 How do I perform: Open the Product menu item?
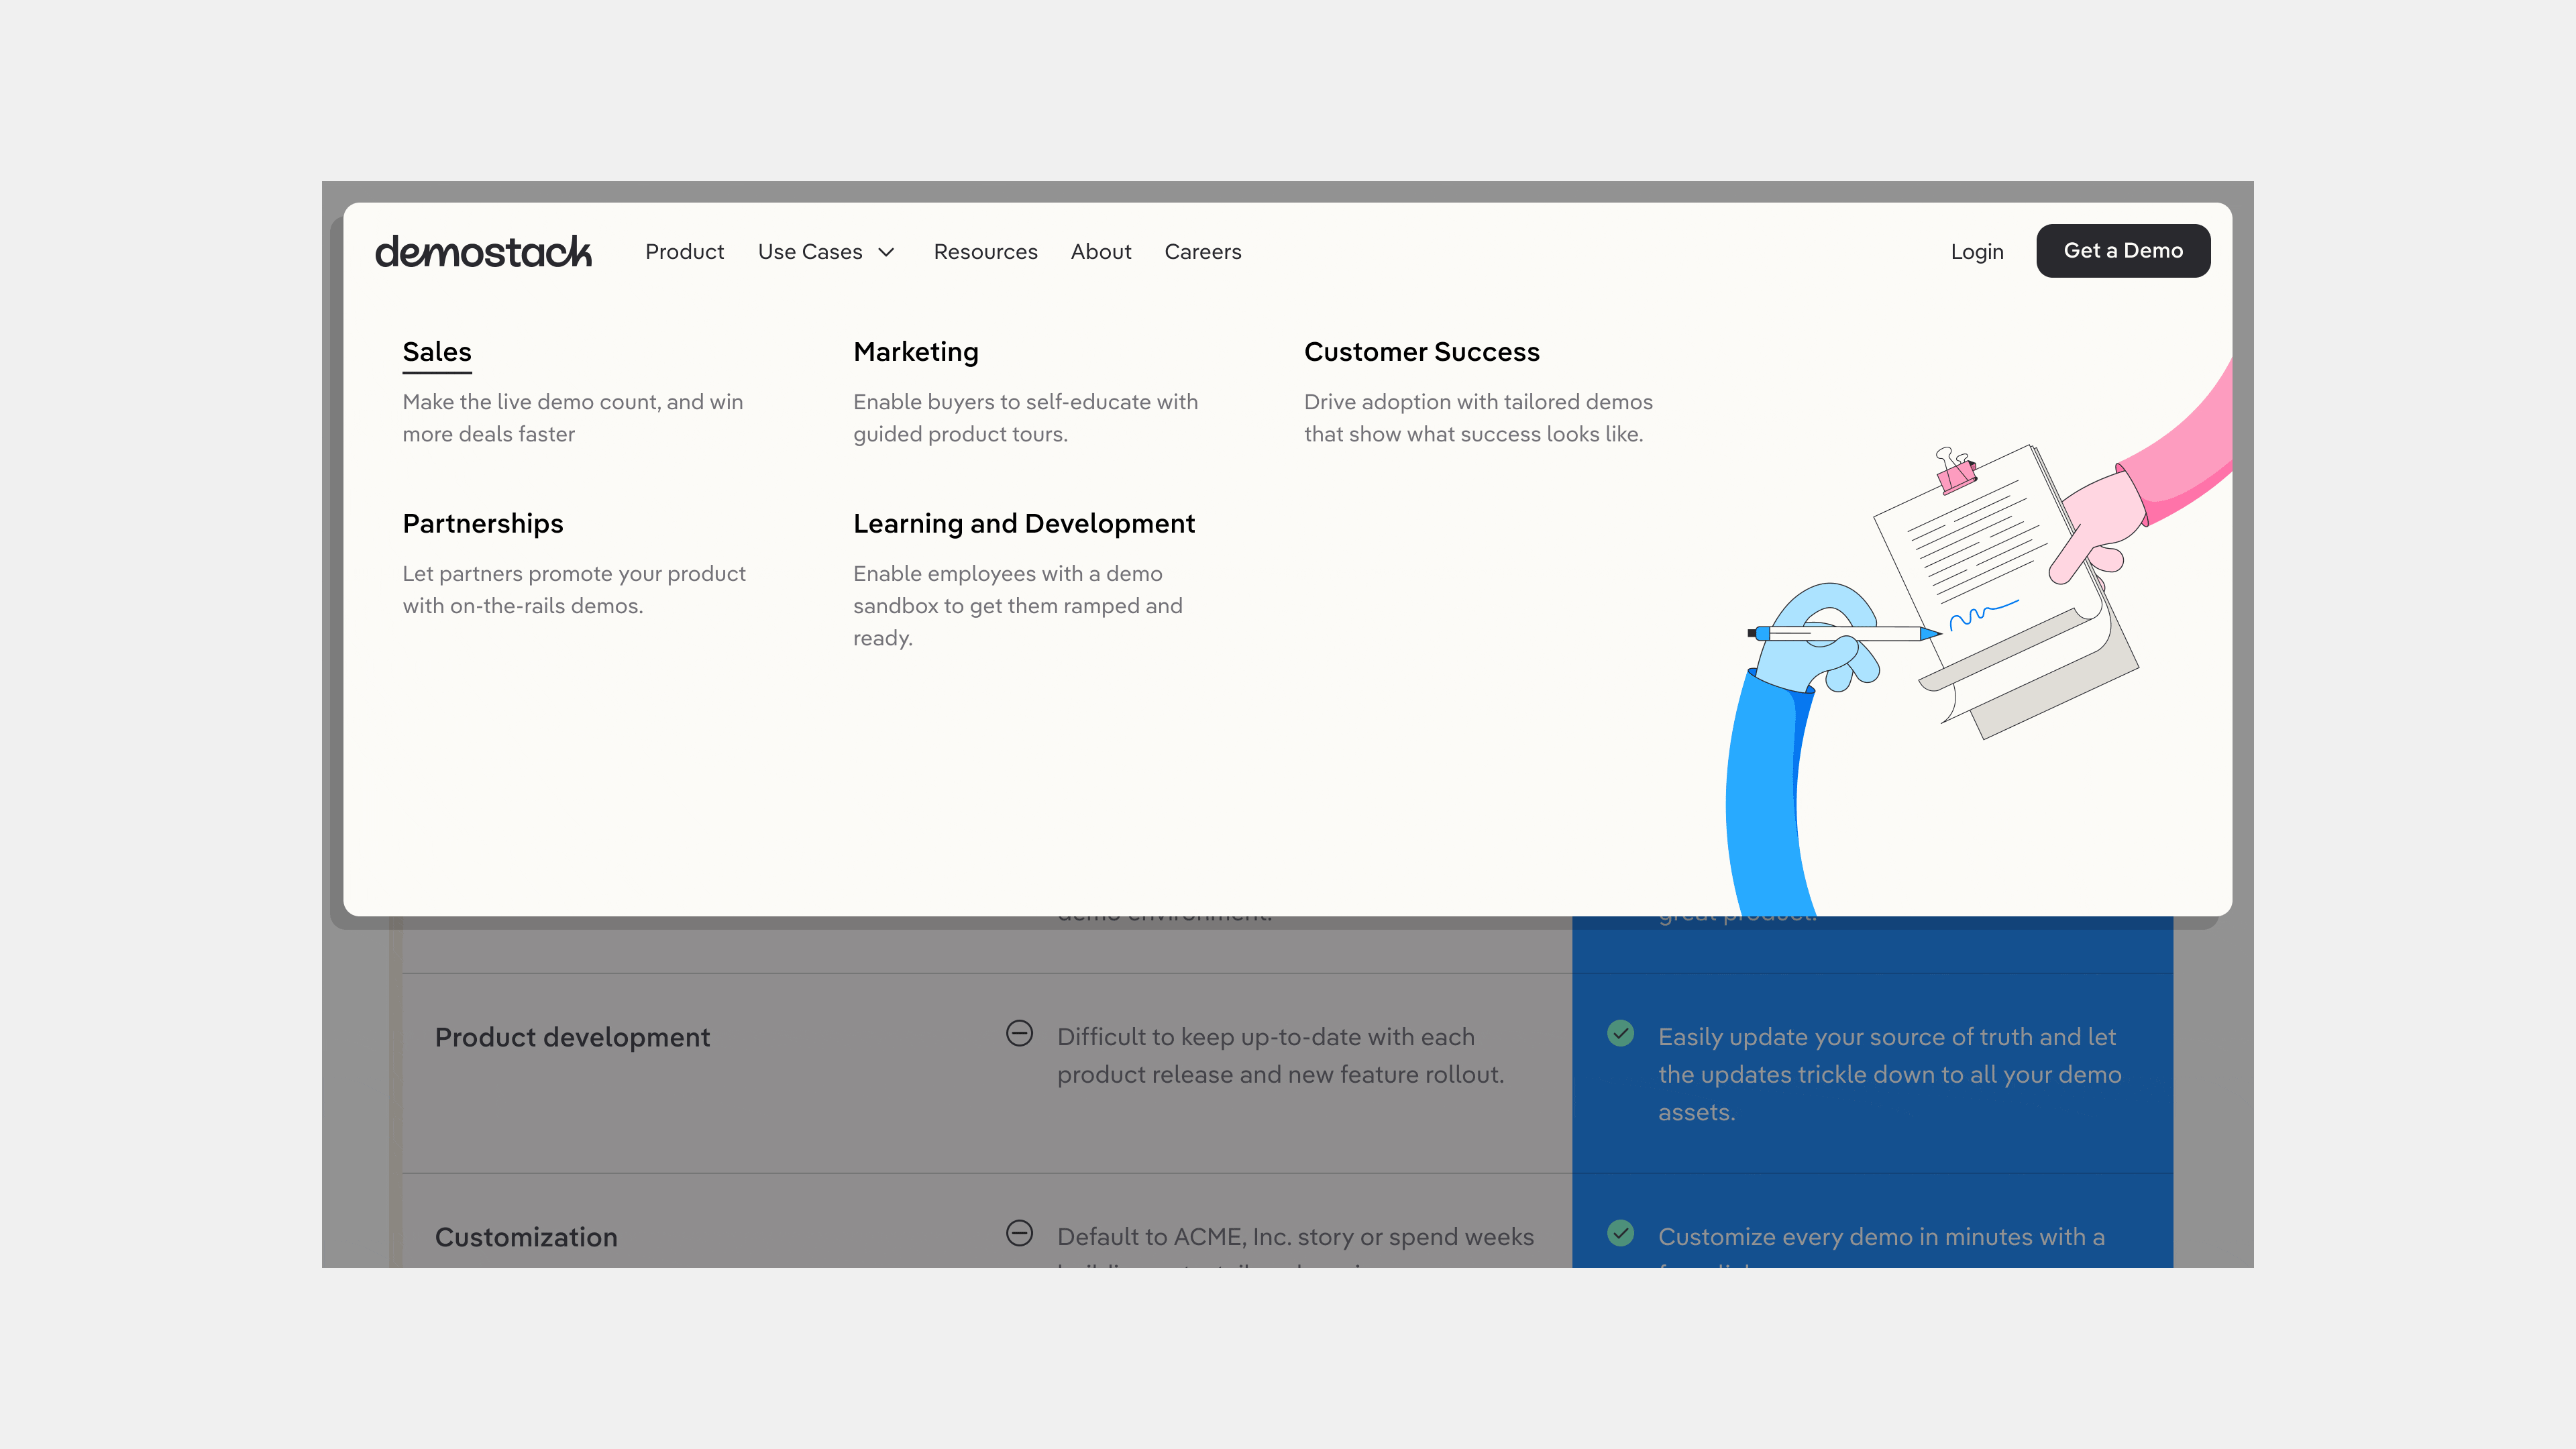tap(684, 252)
